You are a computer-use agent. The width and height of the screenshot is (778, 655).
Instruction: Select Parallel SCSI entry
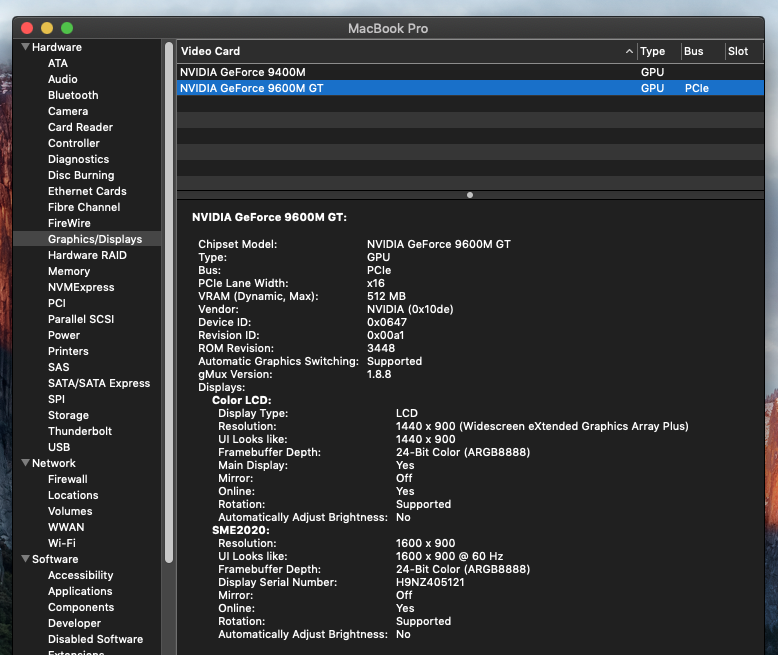point(81,319)
